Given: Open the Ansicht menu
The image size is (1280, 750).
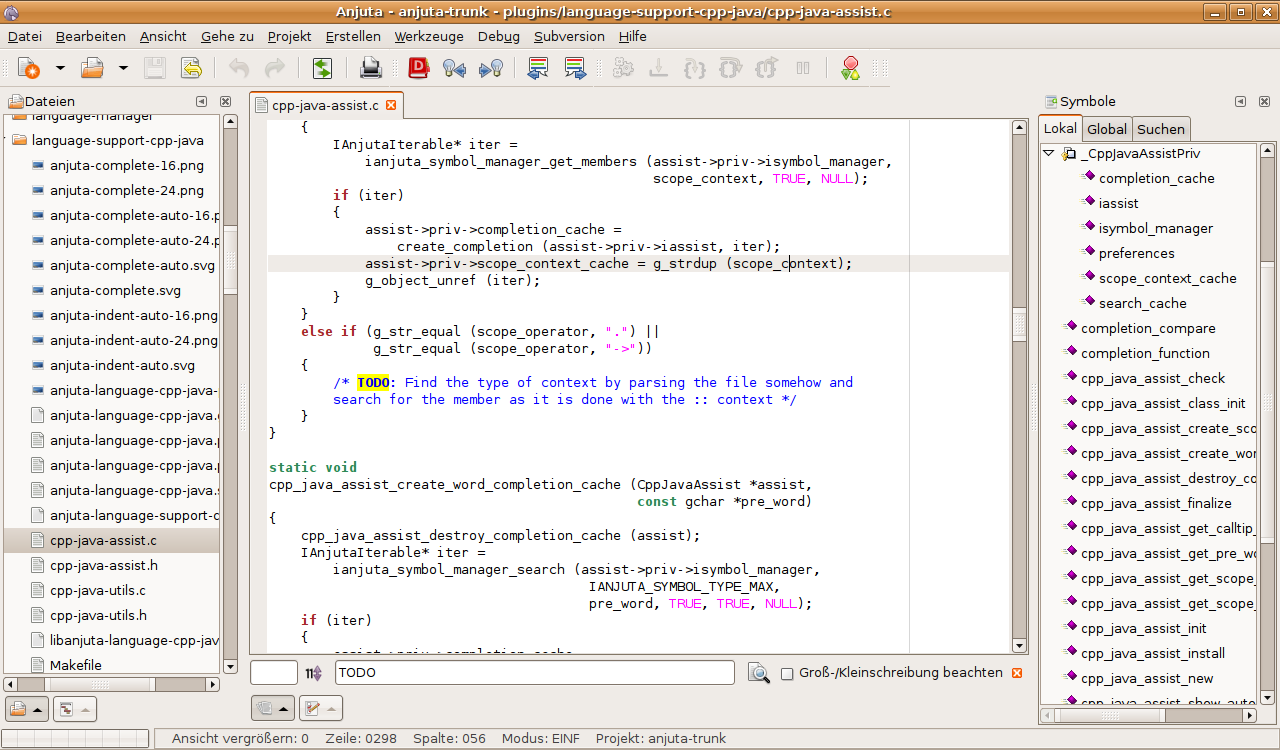Looking at the screenshot, I should [163, 36].
